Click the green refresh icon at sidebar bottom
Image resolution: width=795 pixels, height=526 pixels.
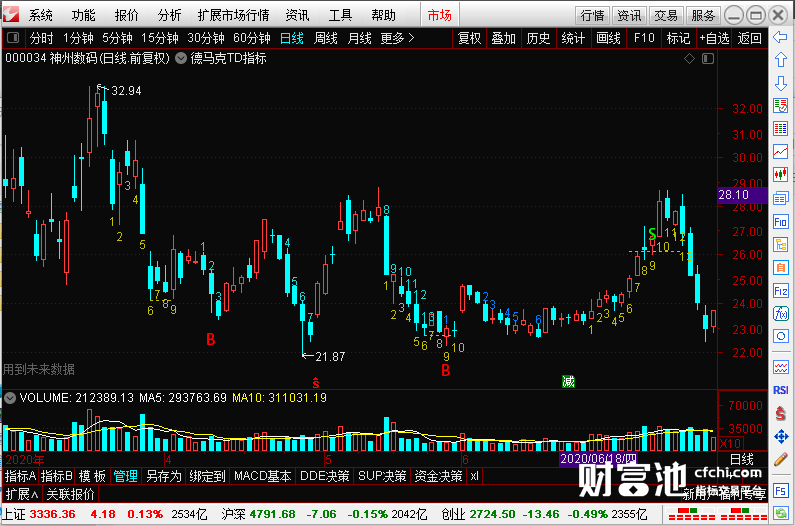780,513
